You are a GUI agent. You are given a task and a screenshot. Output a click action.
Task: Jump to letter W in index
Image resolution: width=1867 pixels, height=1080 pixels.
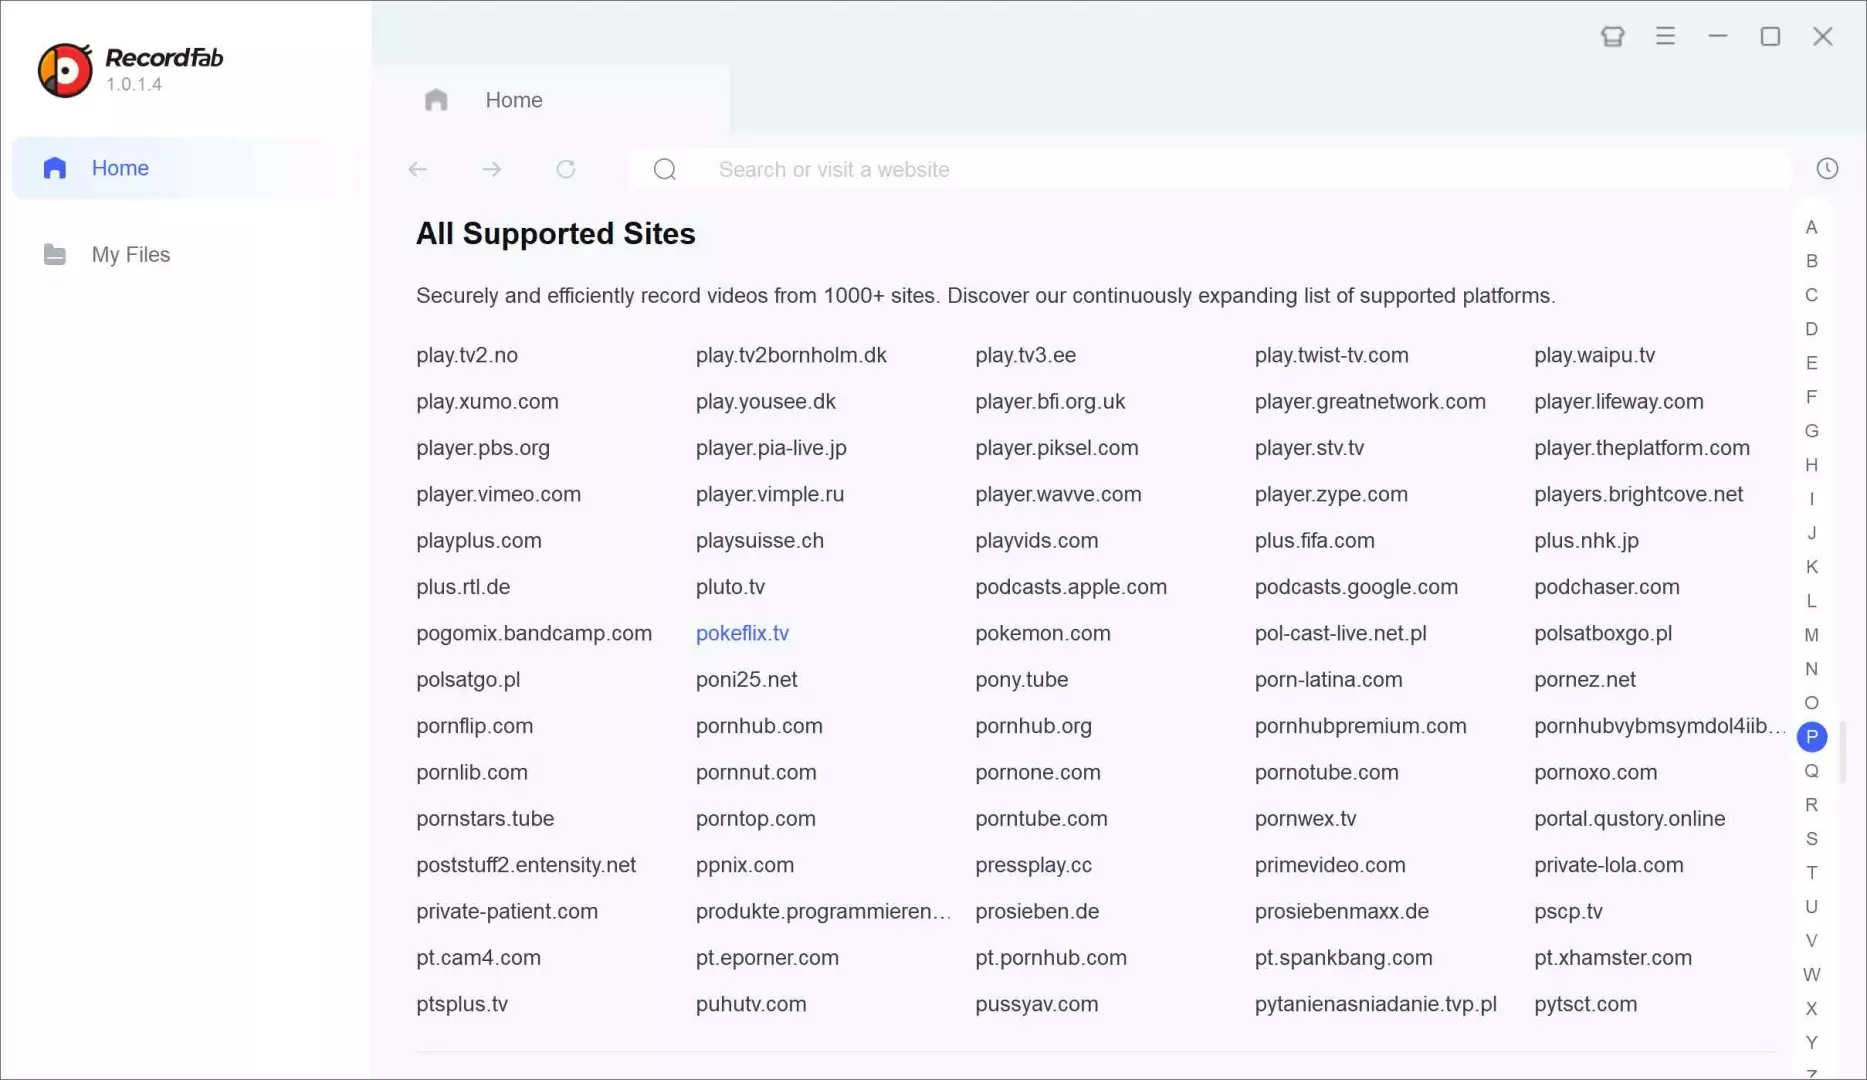click(x=1811, y=975)
